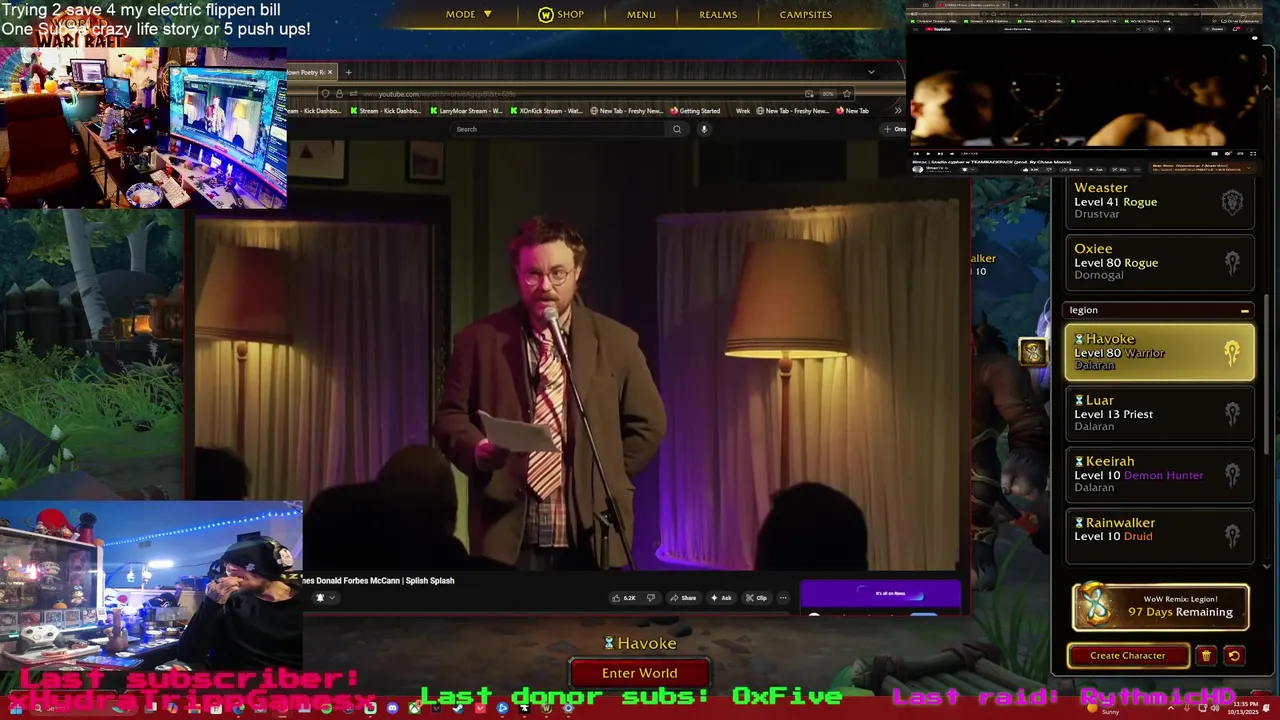Click the delete character trash icon
Viewport: 1280px width, 720px height.
point(1206,656)
